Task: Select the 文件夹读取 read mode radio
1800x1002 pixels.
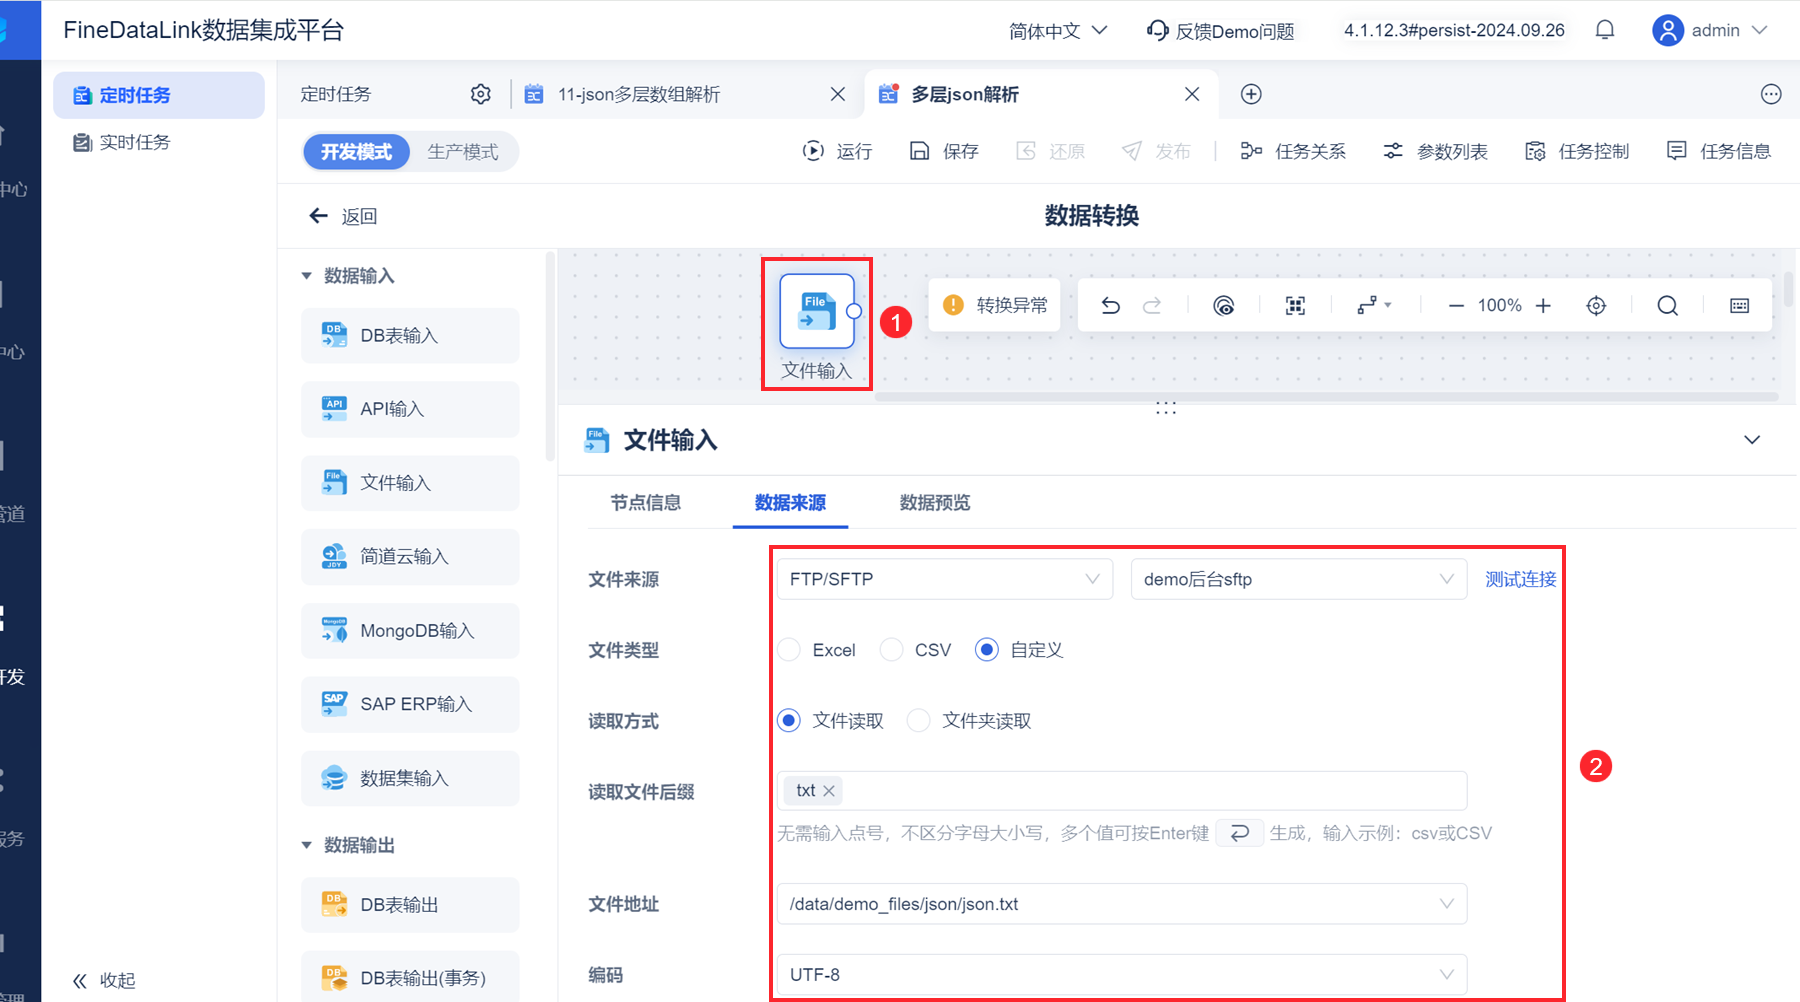Action: pyautogui.click(x=918, y=721)
